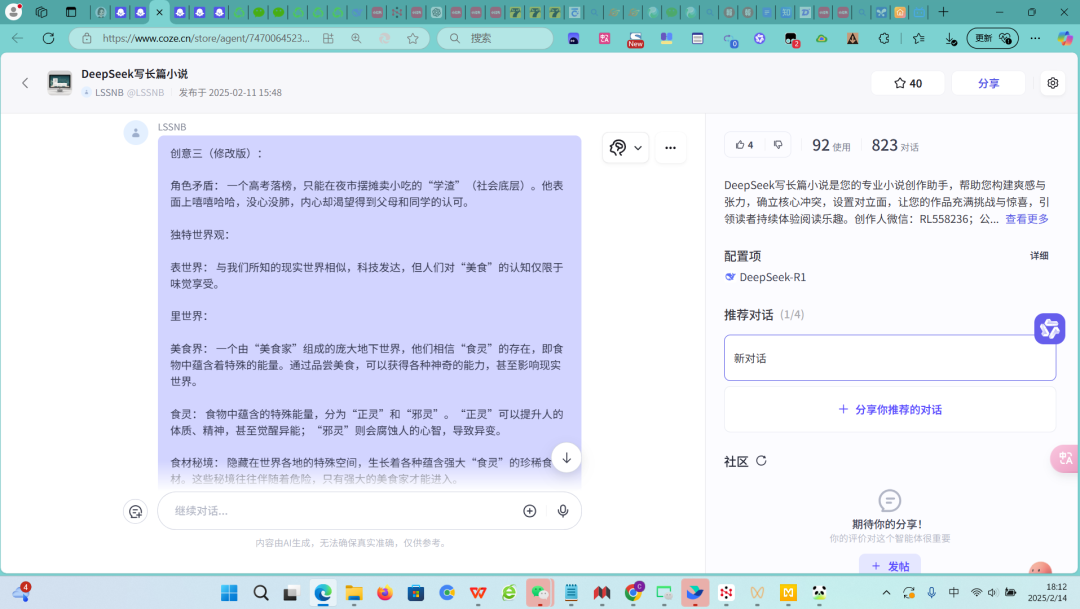Click the 发帖 post button
Viewport: 1080px width, 609px height.
tap(890, 566)
